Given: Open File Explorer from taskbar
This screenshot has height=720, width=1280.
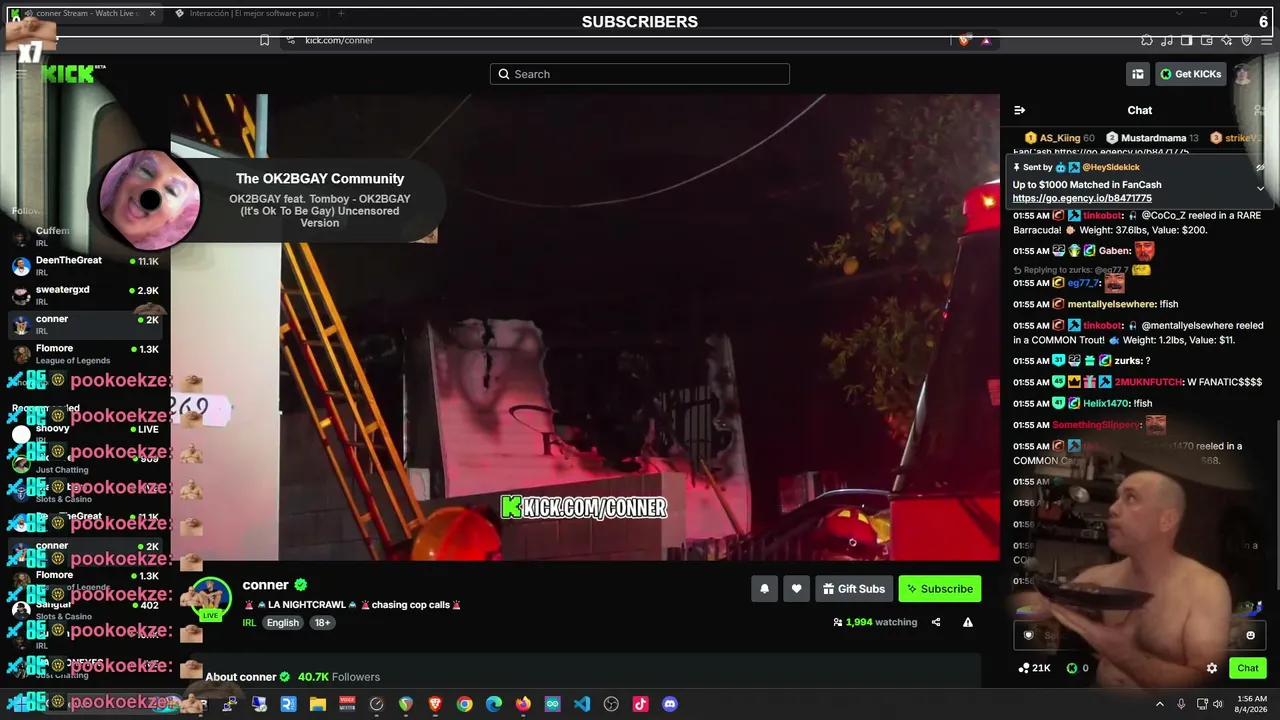Looking at the screenshot, I should (318, 704).
